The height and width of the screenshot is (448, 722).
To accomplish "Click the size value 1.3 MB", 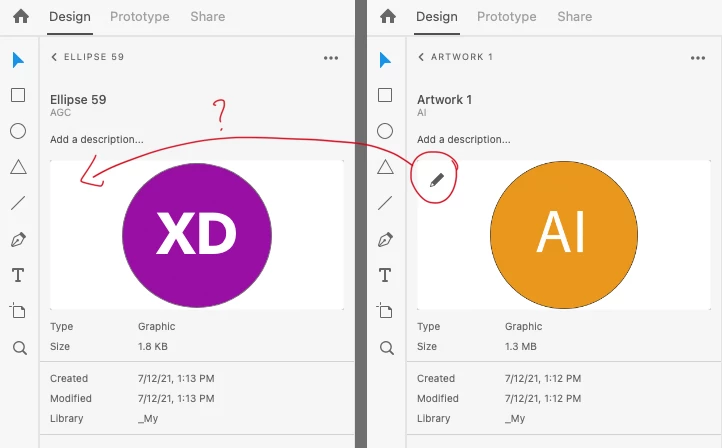I will [520, 346].
